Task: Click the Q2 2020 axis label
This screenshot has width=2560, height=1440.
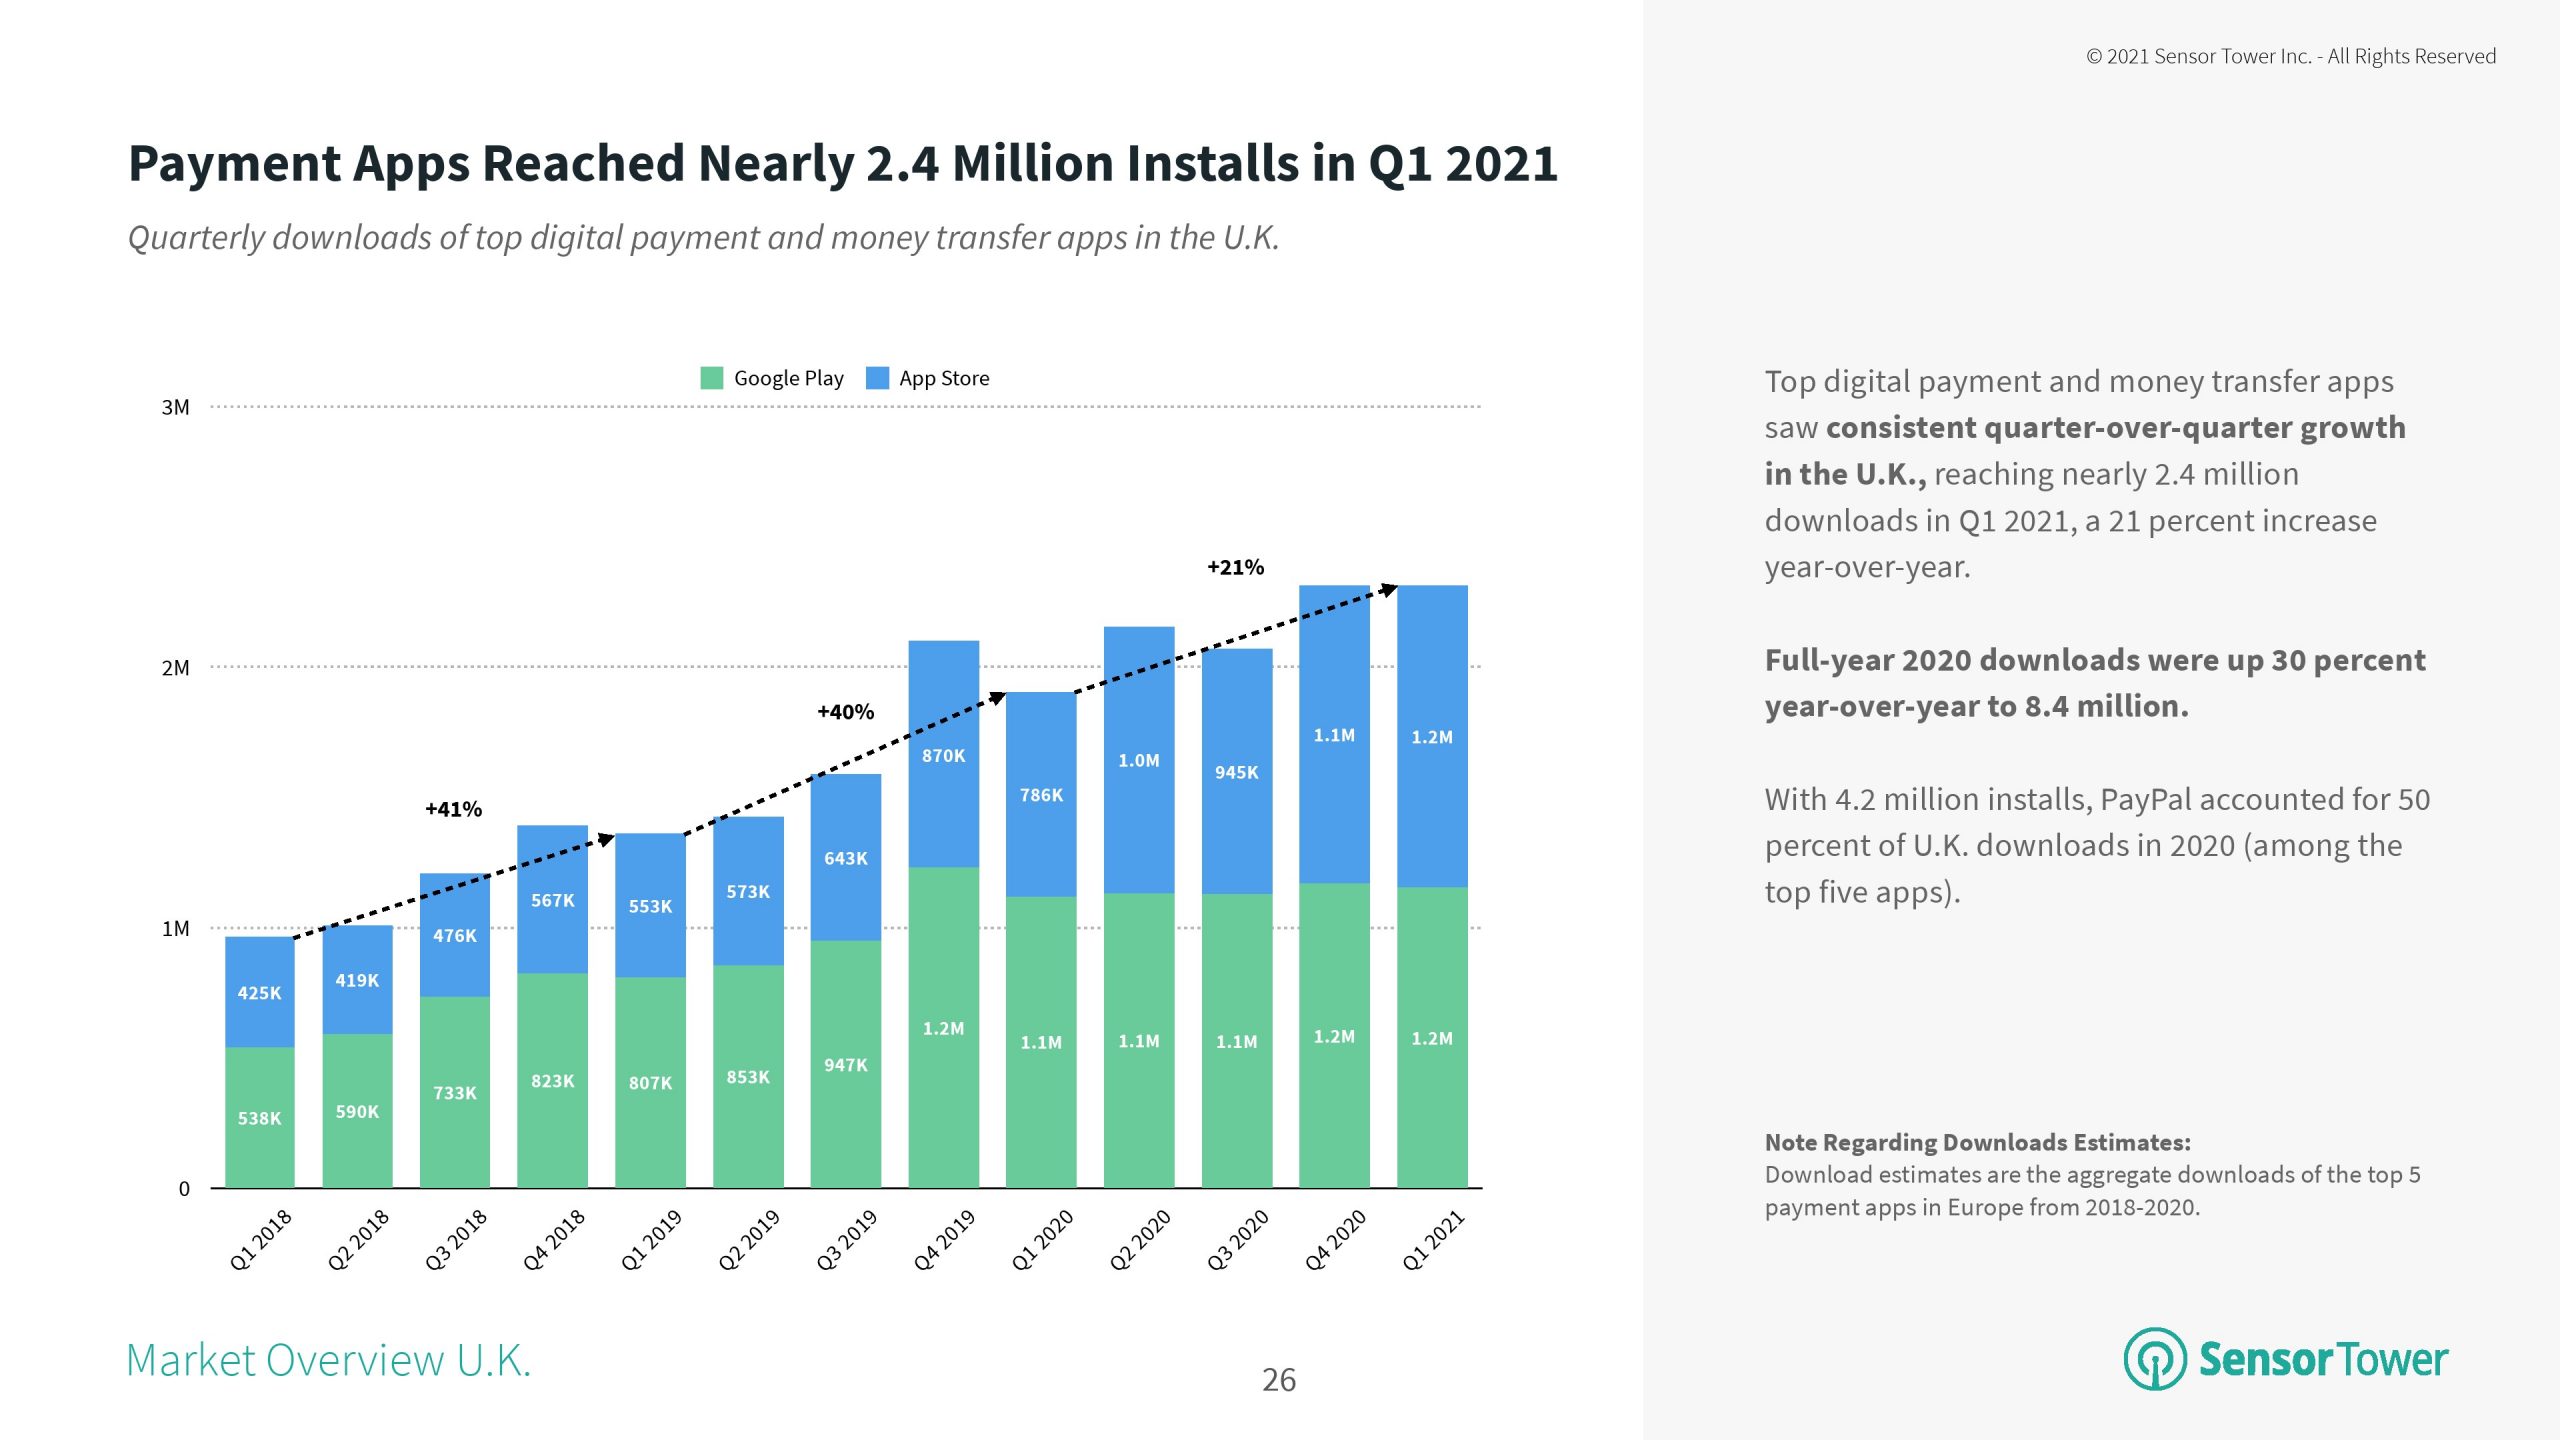Action: click(x=1140, y=1240)
